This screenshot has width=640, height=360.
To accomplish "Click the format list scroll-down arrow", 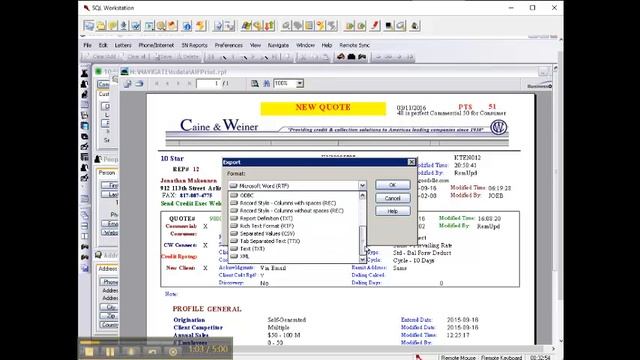I will pyautogui.click(x=362, y=259).
